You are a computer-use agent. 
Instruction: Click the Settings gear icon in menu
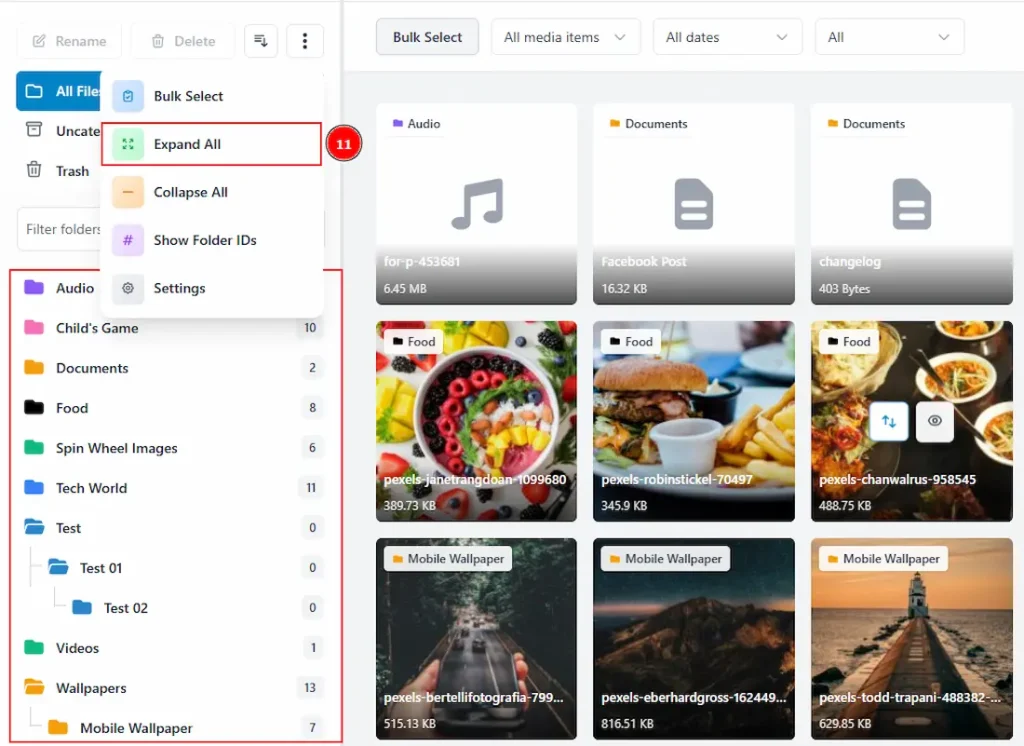(128, 288)
